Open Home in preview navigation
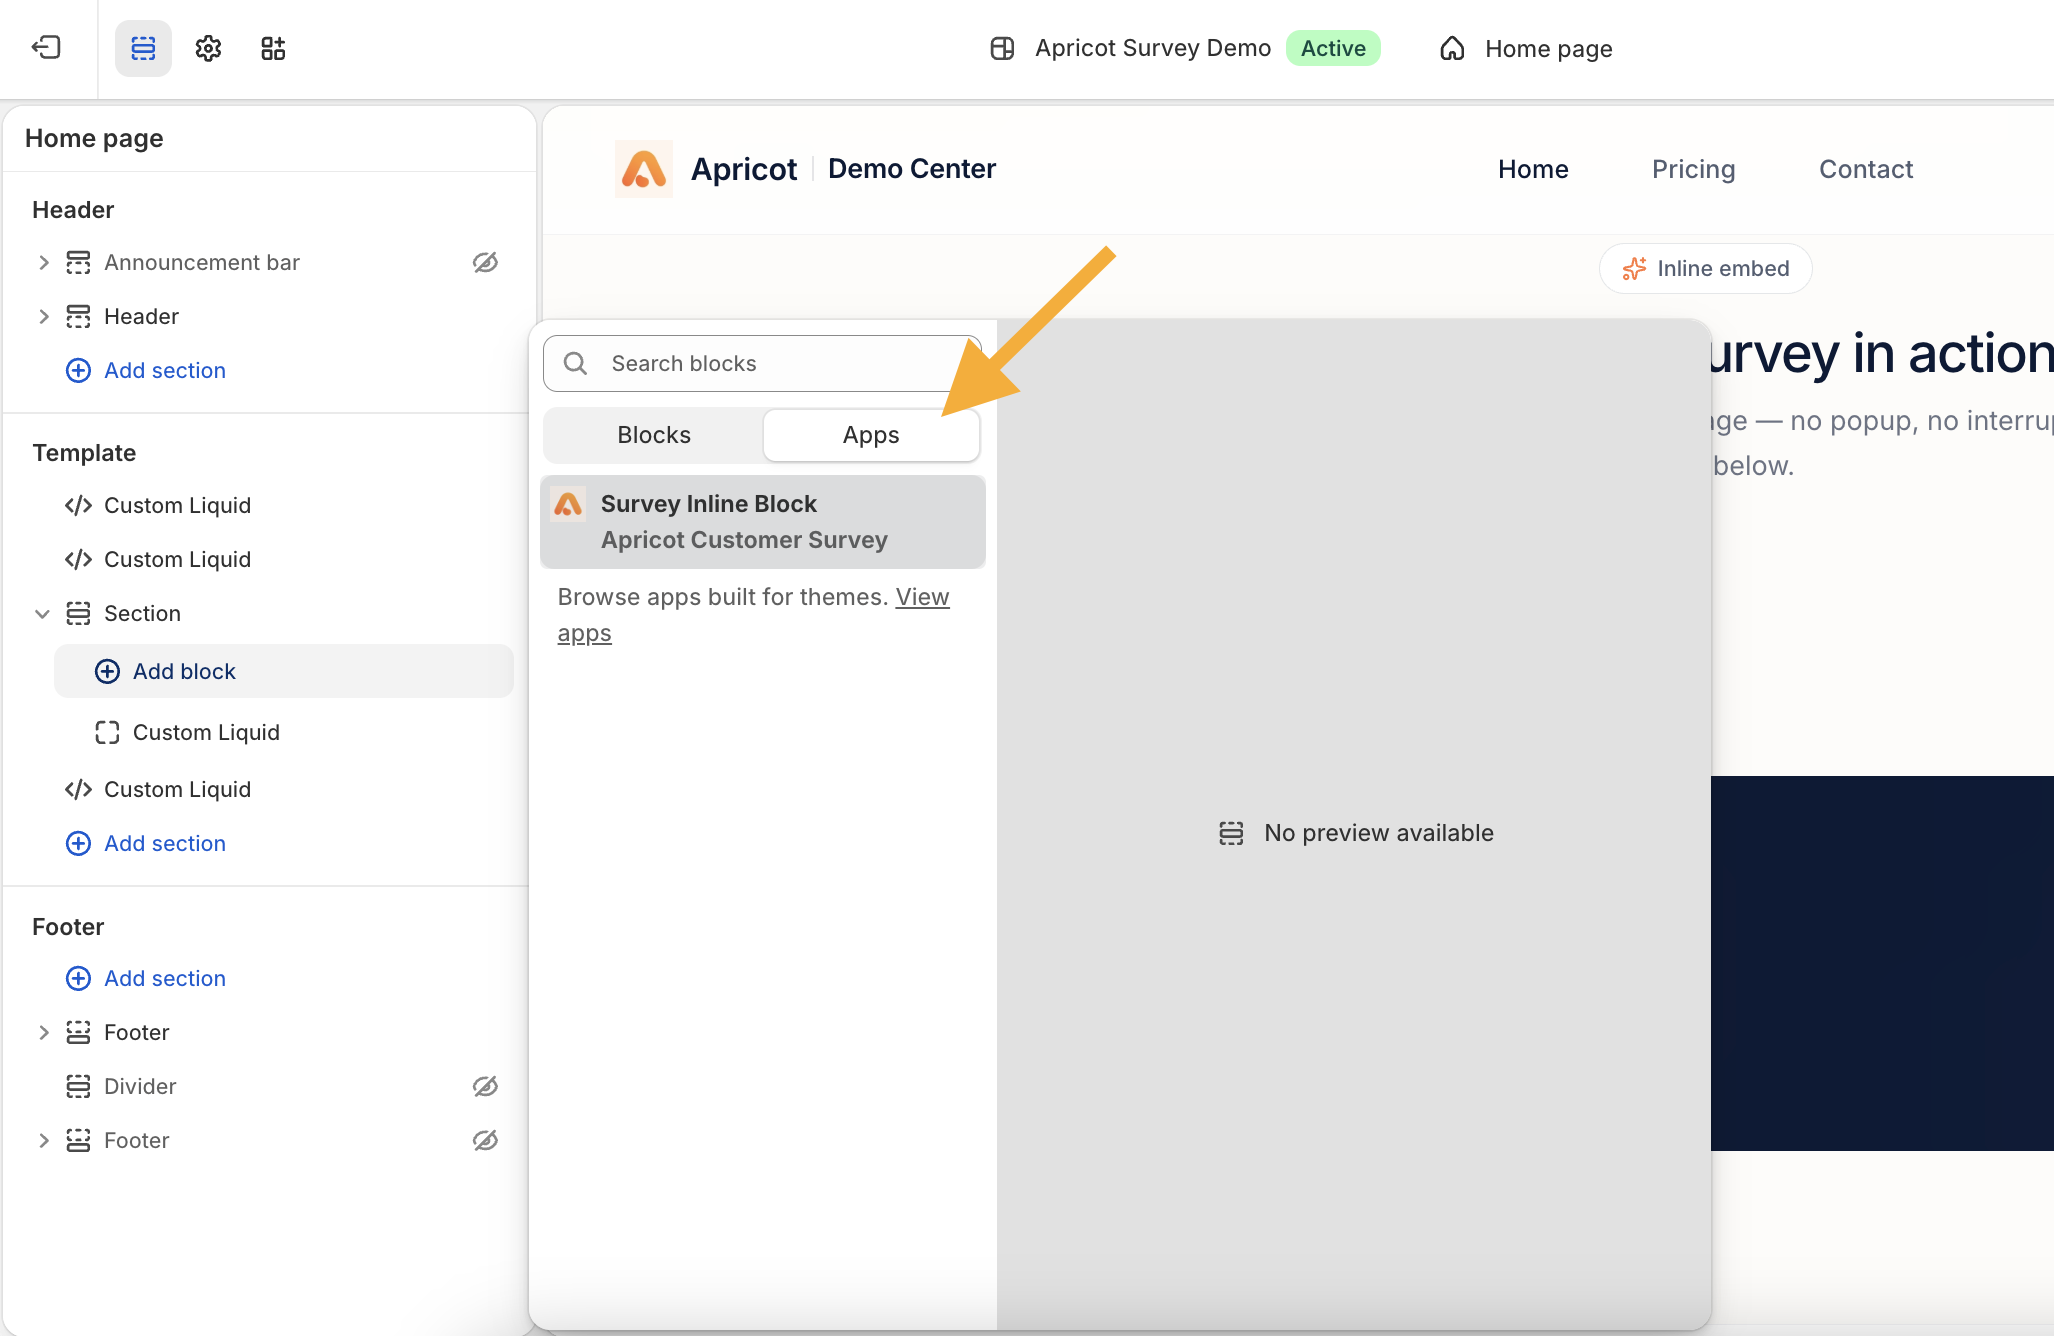 tap(1533, 169)
